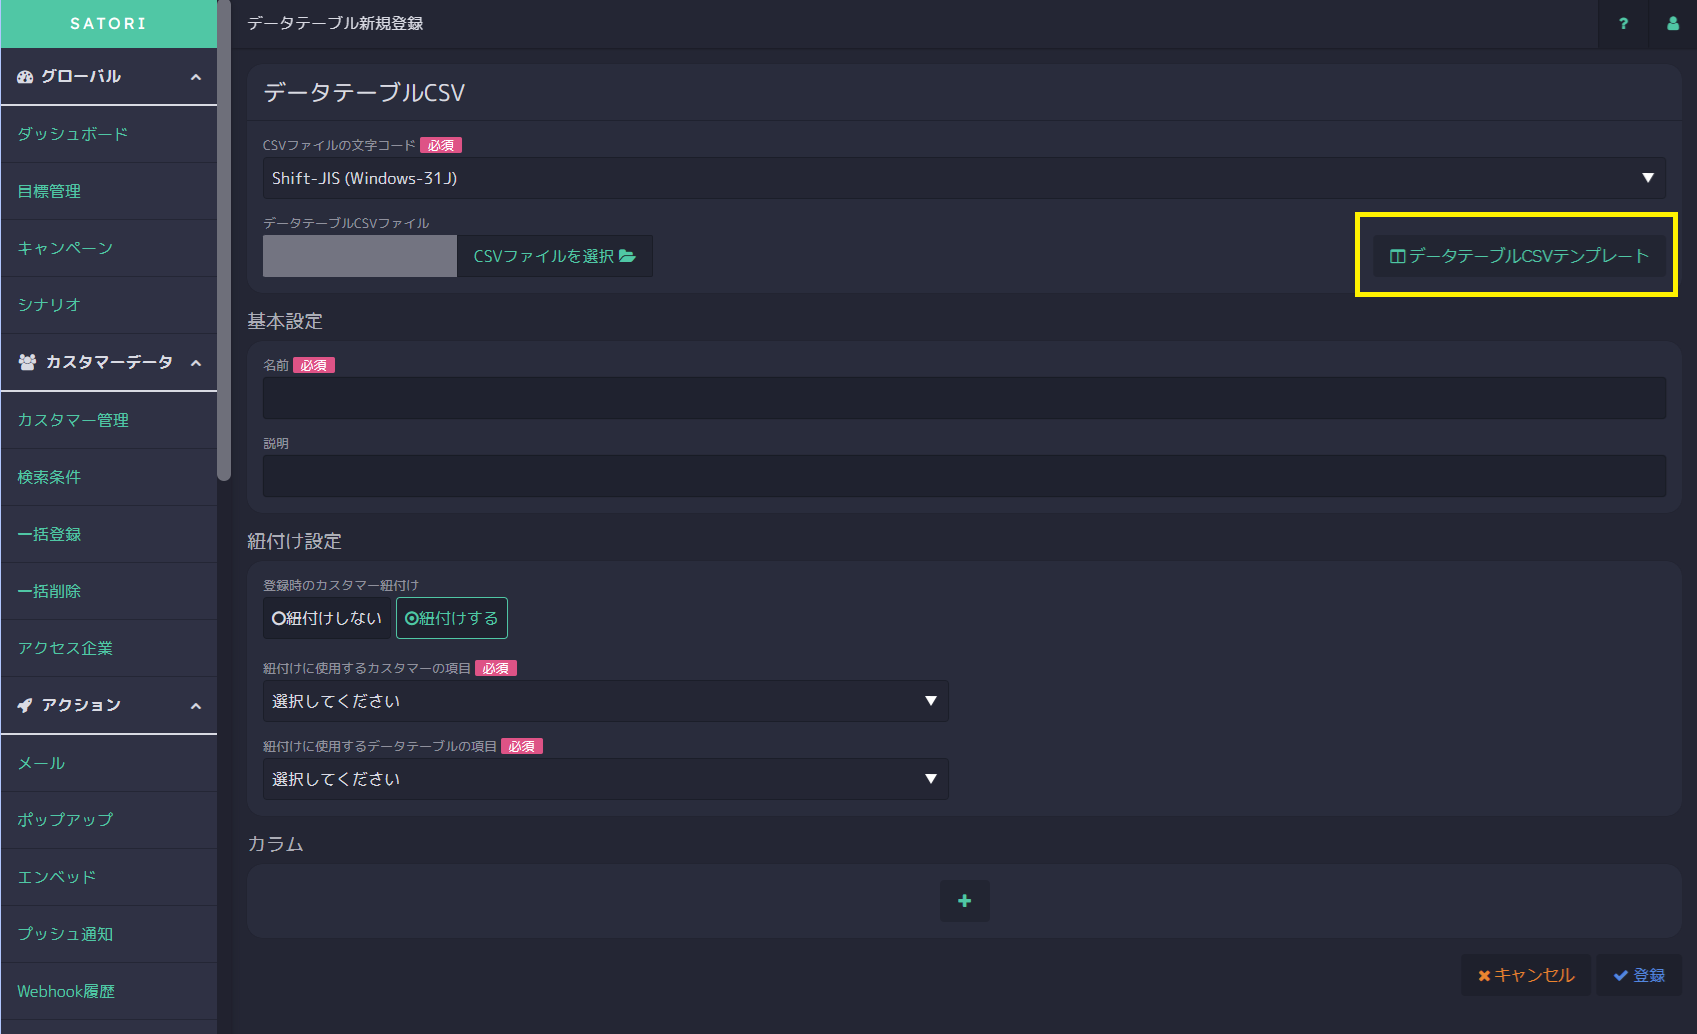
Task: Open アクセス企業 in sidebar
Action: (109, 648)
